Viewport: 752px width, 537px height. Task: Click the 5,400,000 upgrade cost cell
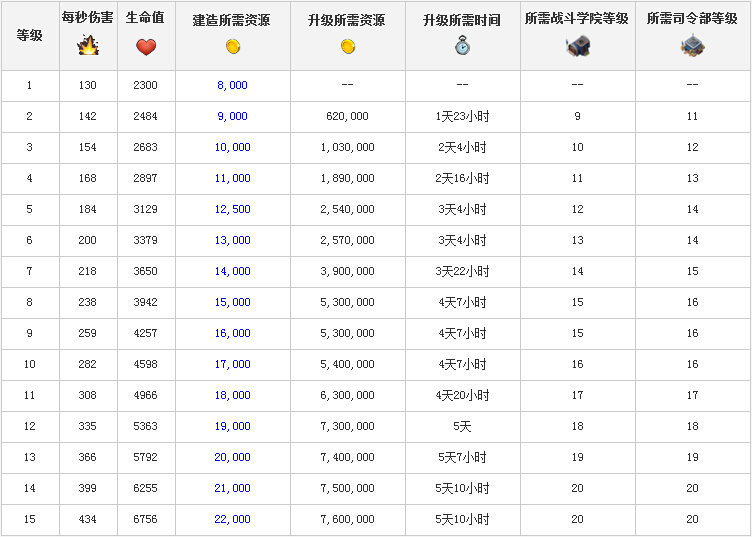(x=348, y=364)
